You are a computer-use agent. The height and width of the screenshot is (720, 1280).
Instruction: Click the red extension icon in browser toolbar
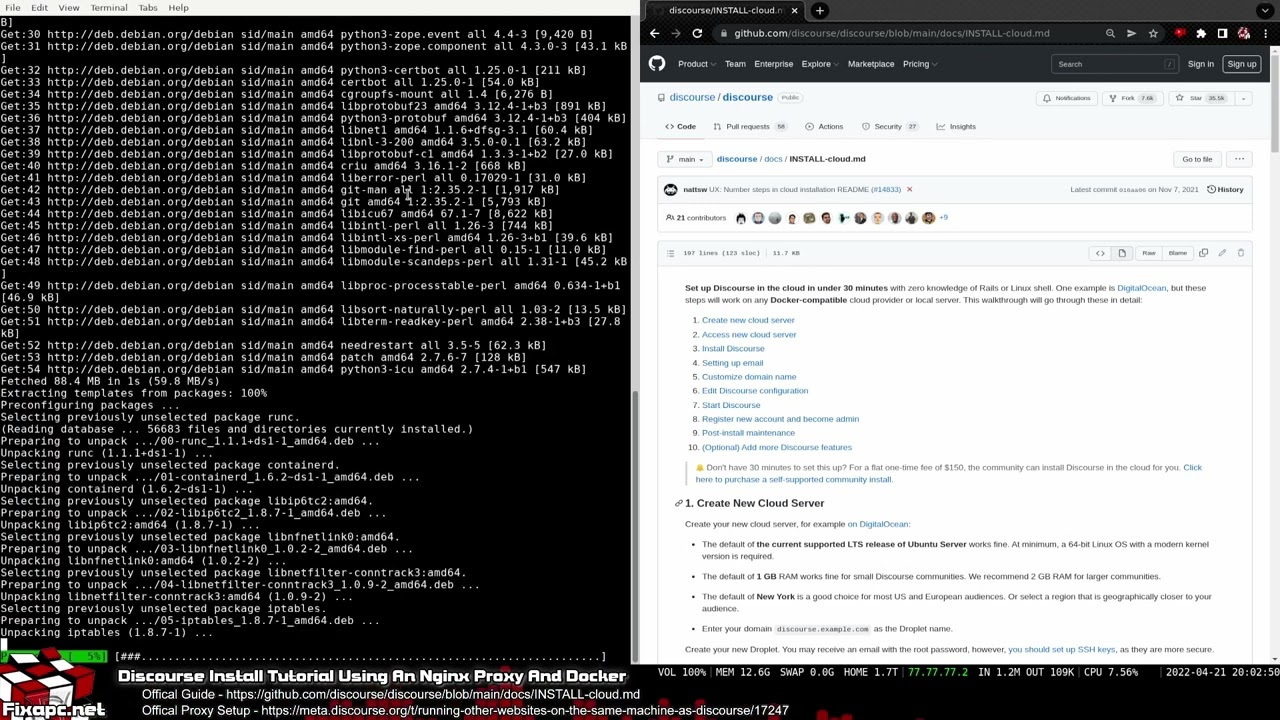(x=1180, y=33)
